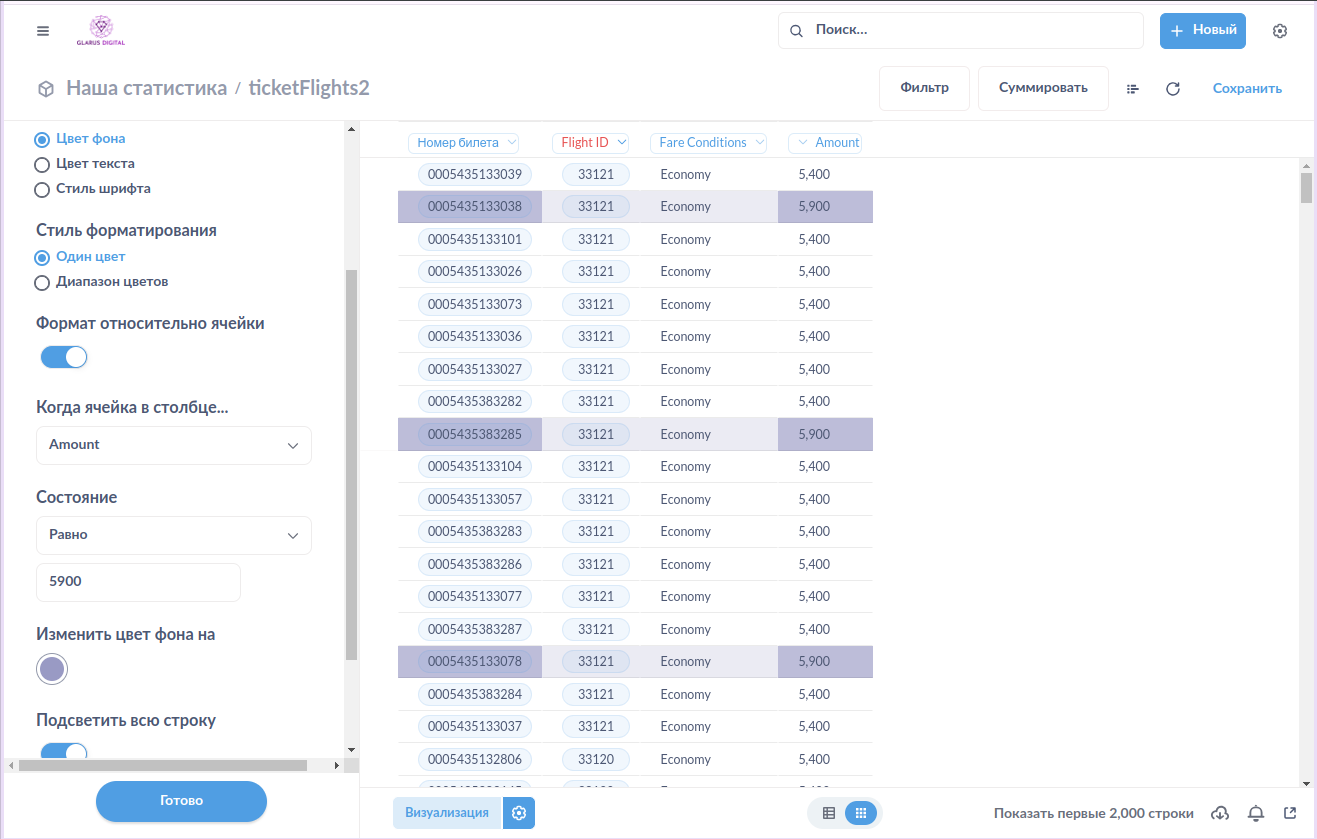Click the 'Фильтр' button

coord(924,88)
